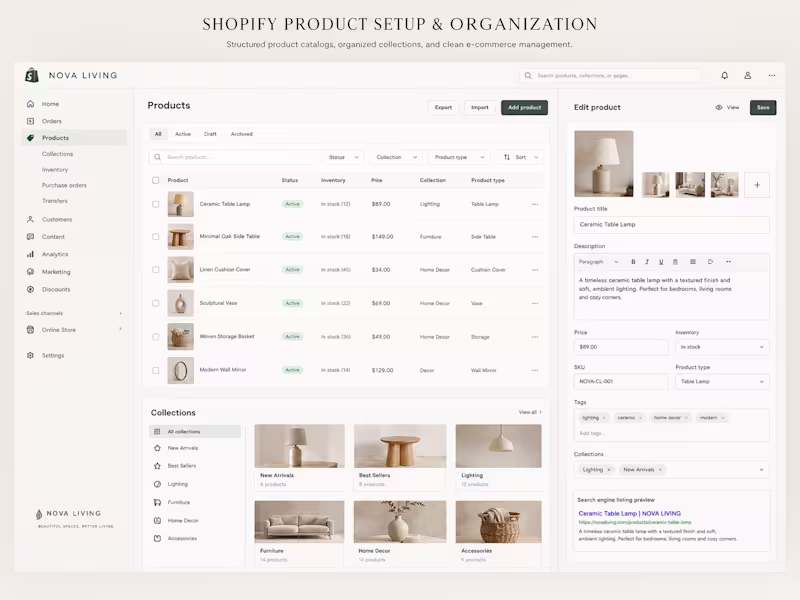This screenshot has height=600, width=800.
Task: Expand the Collections selector chevron
Action: tap(761, 470)
